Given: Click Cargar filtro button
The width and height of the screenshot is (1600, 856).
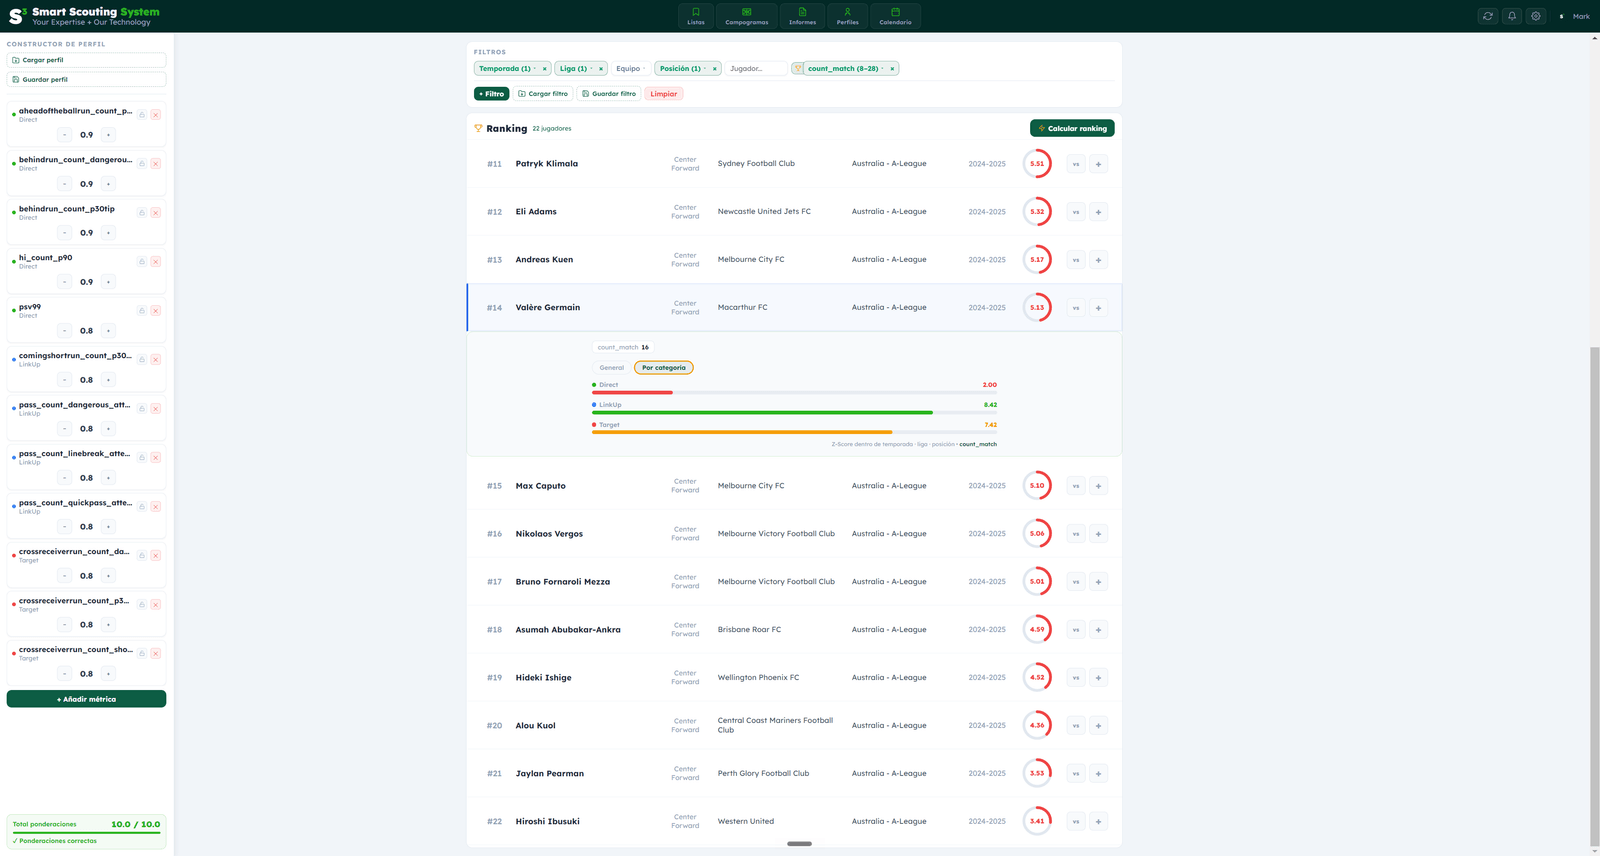Looking at the screenshot, I should (543, 94).
